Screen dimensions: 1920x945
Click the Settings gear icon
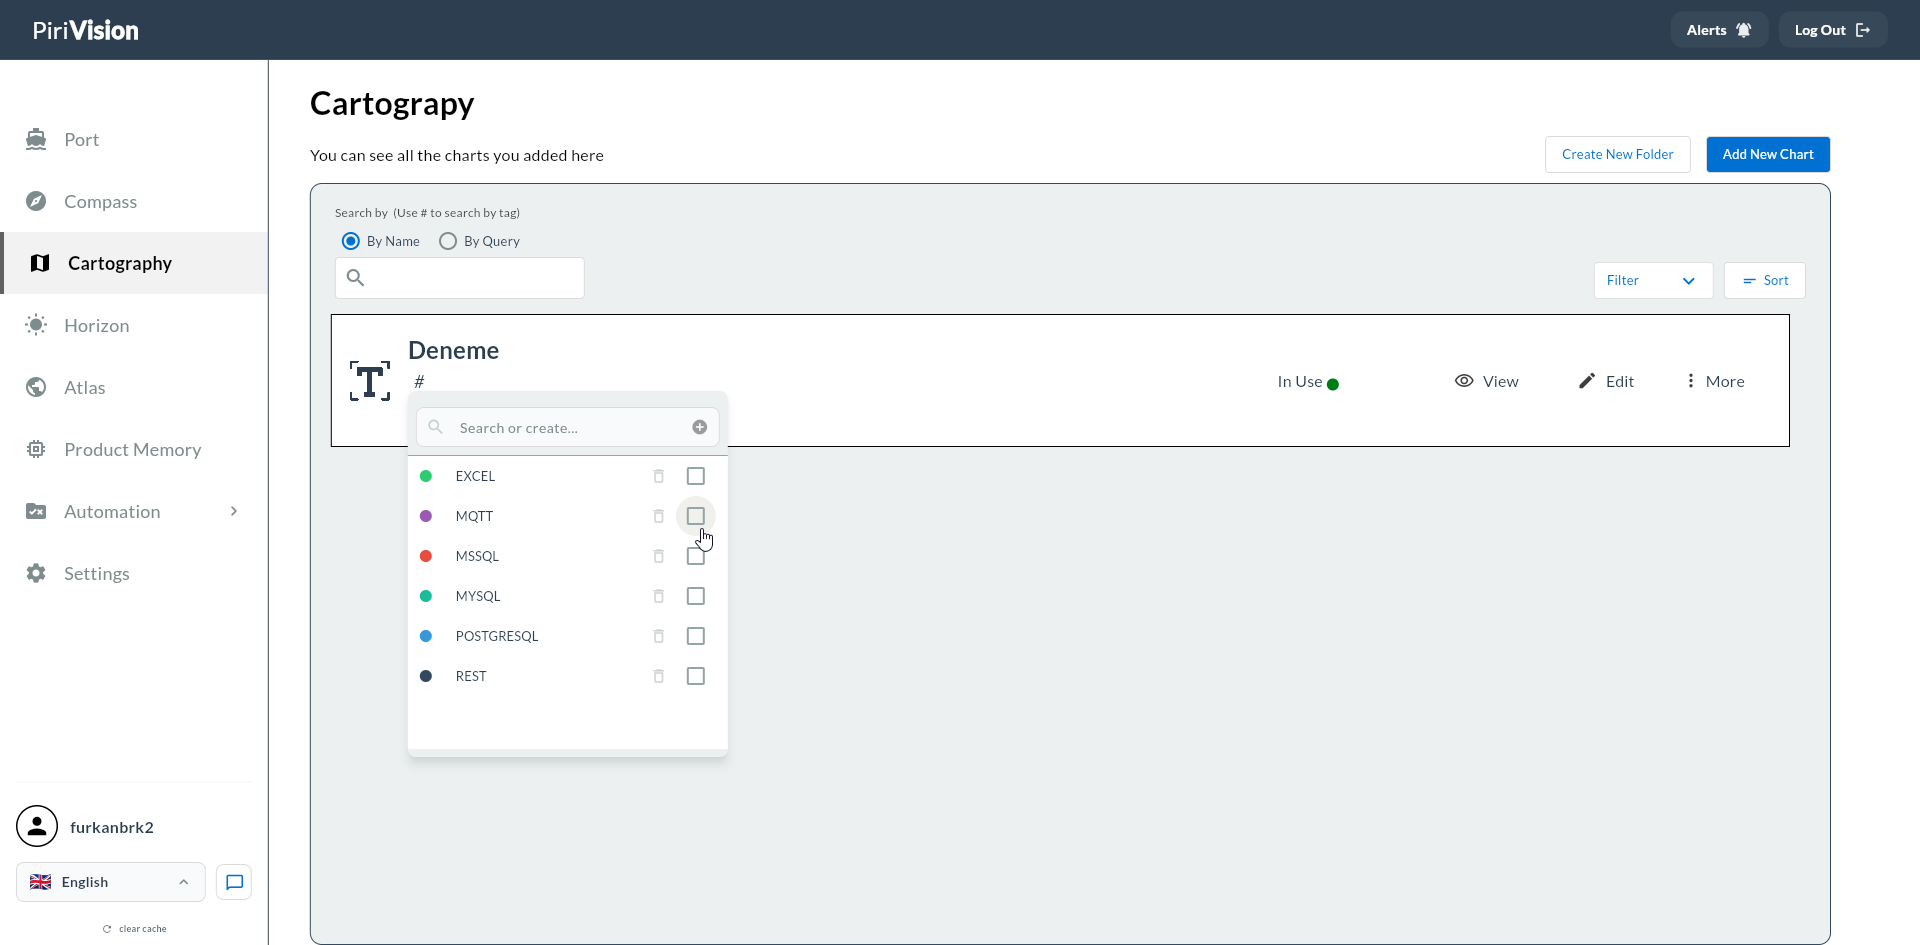(x=36, y=573)
